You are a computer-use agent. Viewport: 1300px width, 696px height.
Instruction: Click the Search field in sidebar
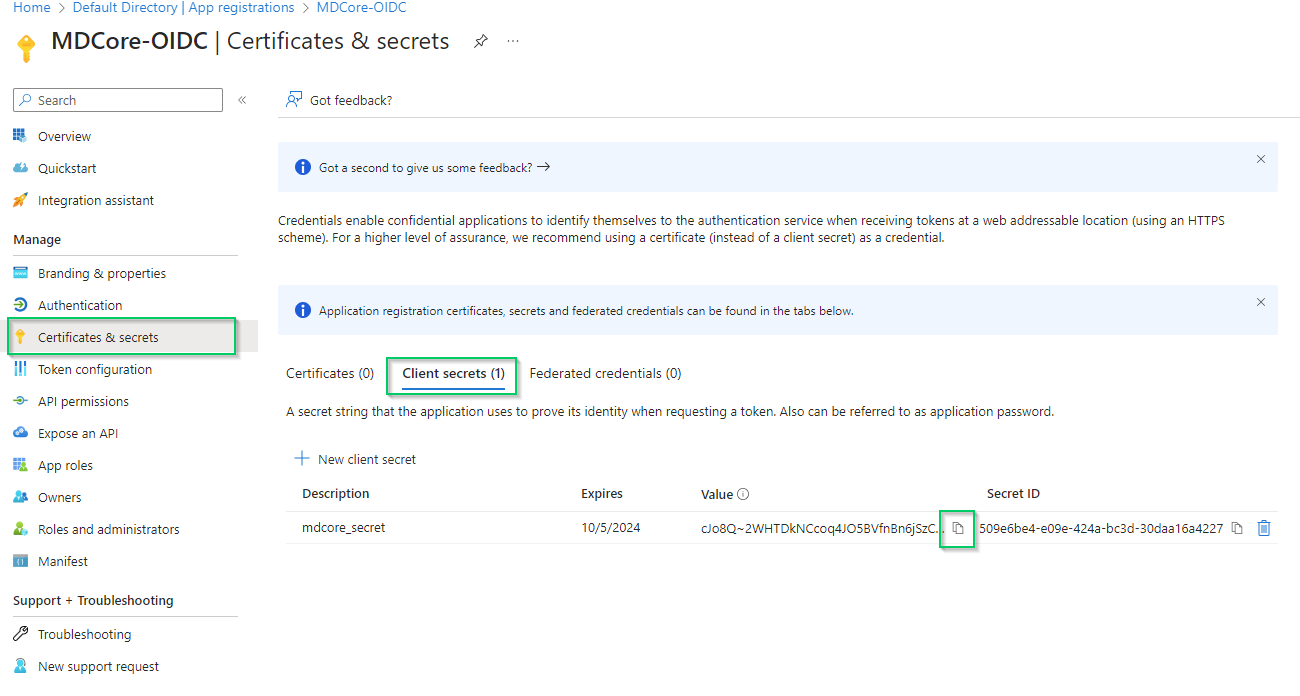(x=118, y=100)
